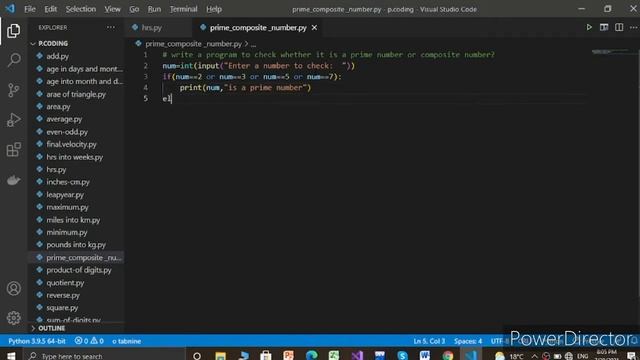Open the Terminal menu
640x360 pixels.
pos(183,9)
